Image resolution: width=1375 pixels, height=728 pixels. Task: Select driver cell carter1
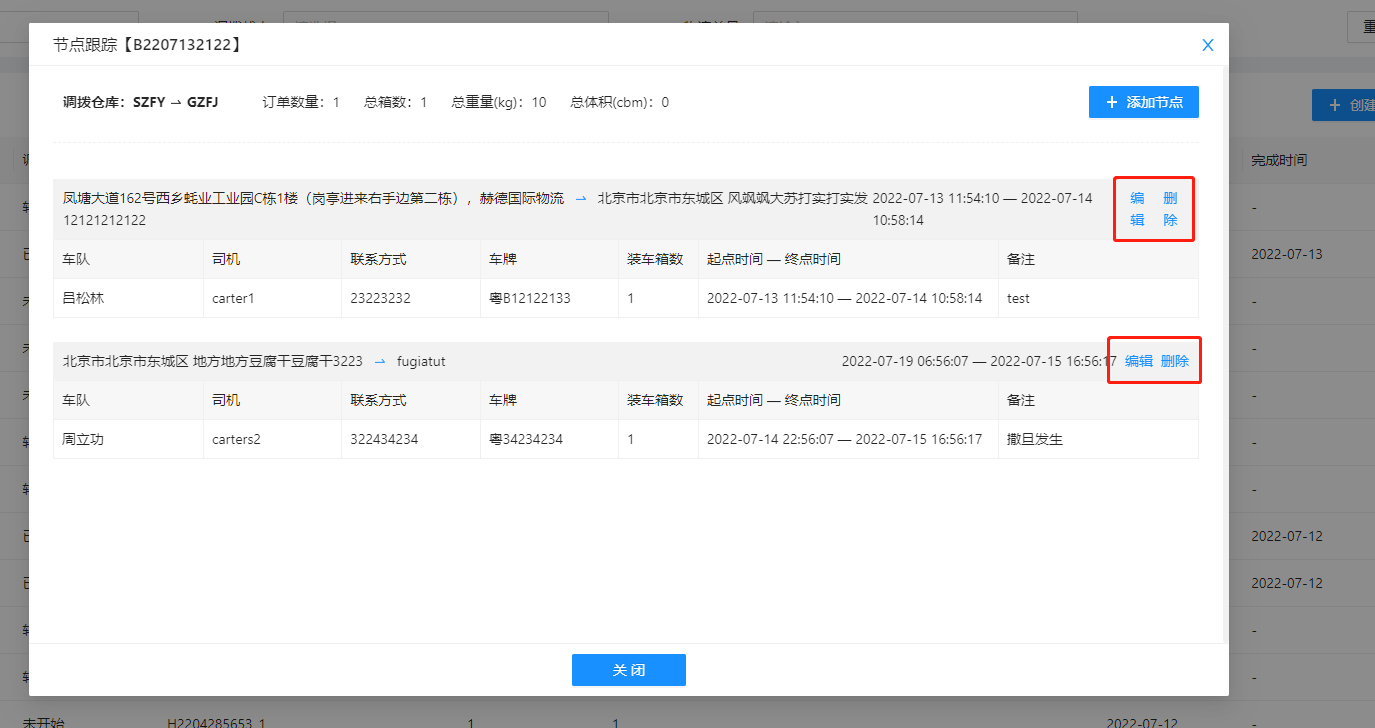click(234, 298)
